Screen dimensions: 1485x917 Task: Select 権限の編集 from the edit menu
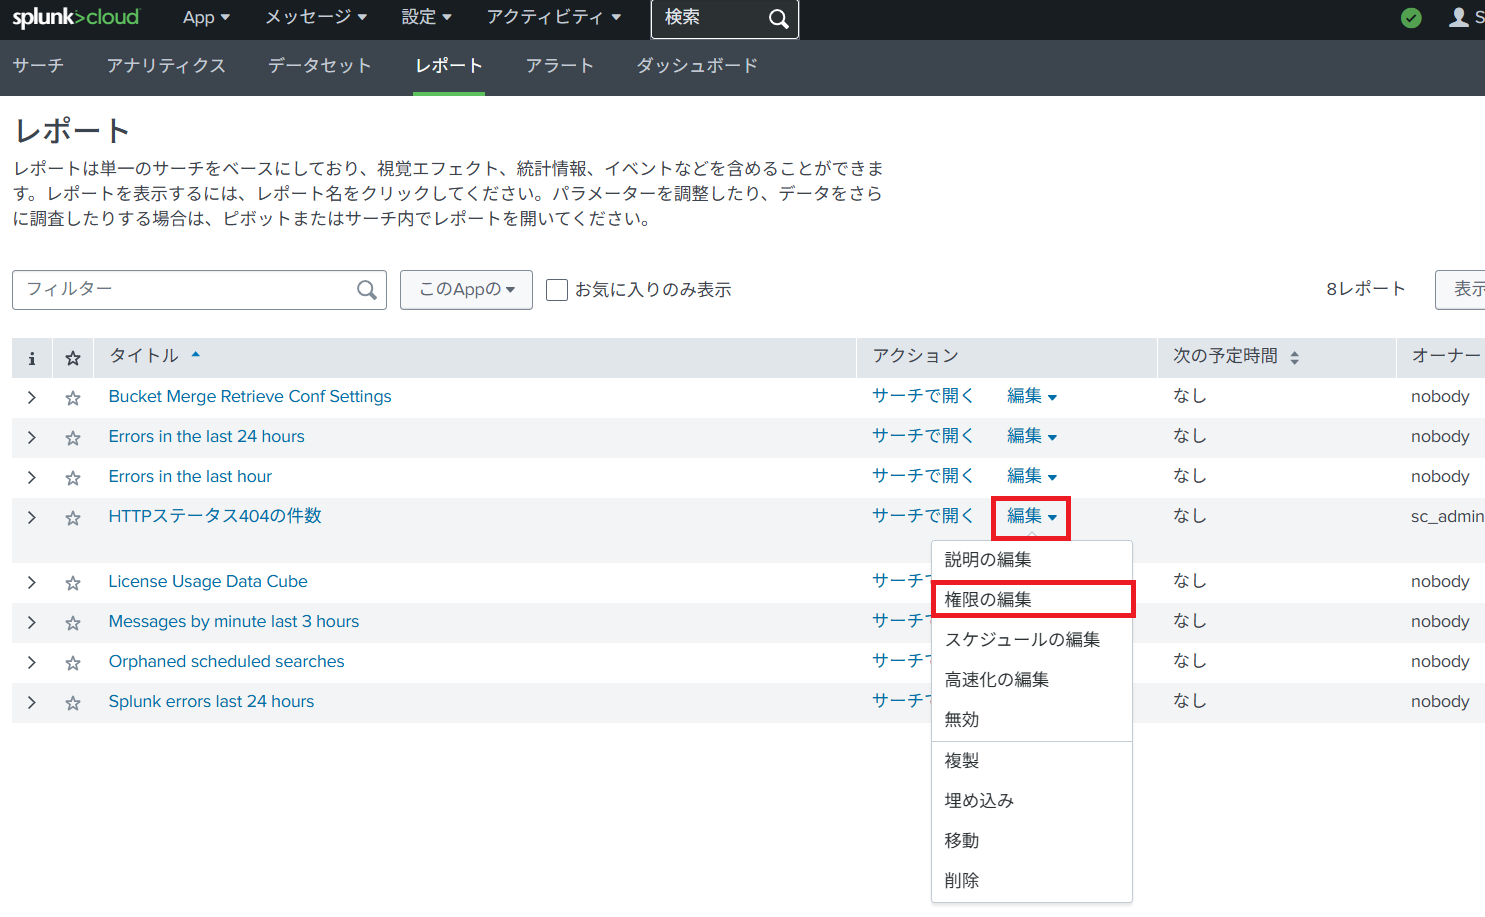[1032, 599]
